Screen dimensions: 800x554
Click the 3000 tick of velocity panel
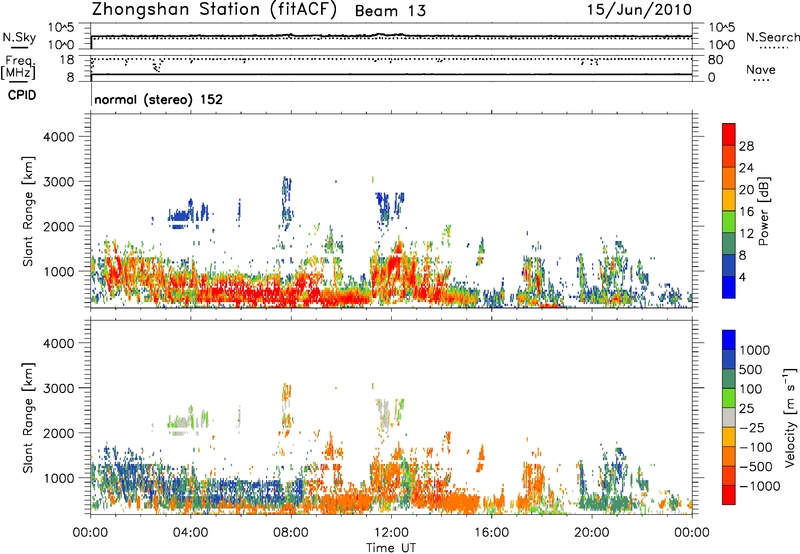point(59,388)
